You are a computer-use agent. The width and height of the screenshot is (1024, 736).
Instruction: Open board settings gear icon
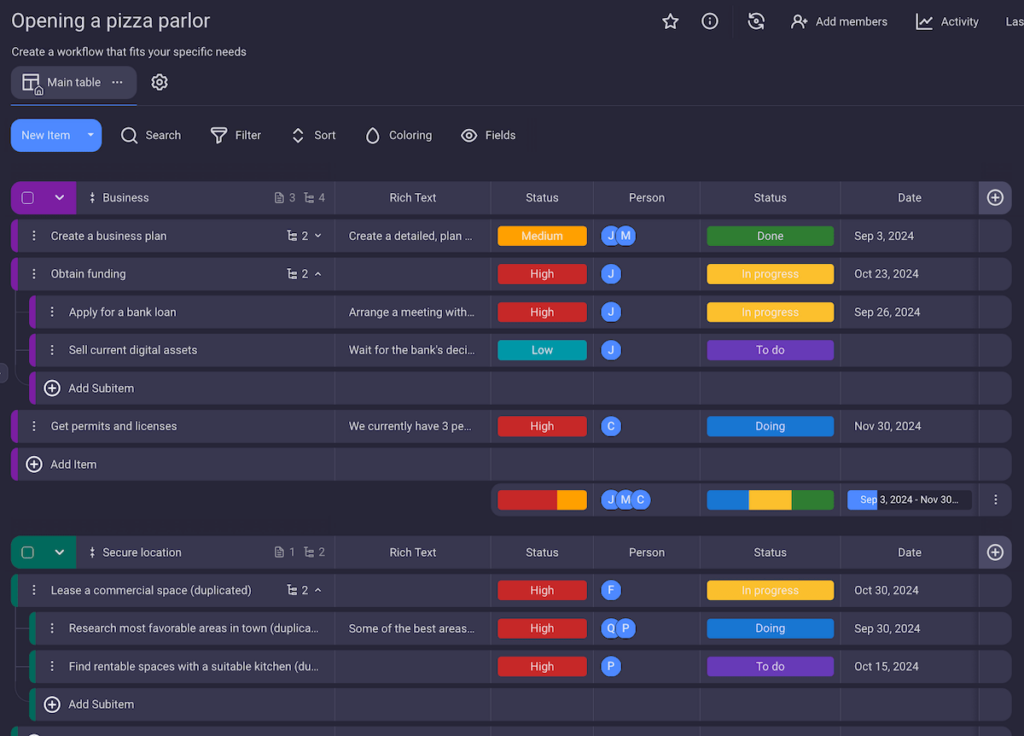[159, 82]
